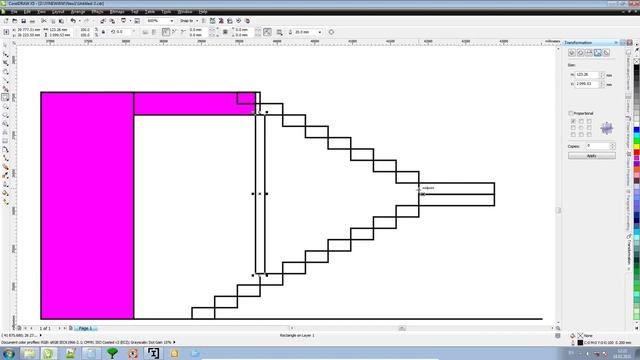Open the Effects menu

[97, 12]
